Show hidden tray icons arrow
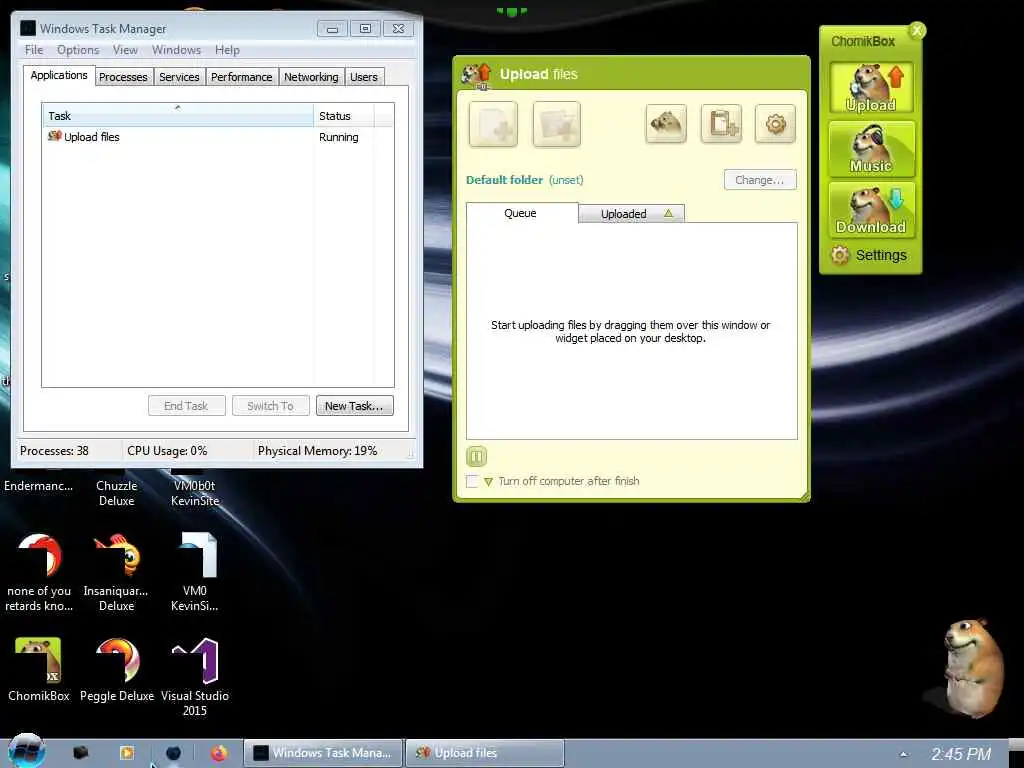 [x=903, y=754]
